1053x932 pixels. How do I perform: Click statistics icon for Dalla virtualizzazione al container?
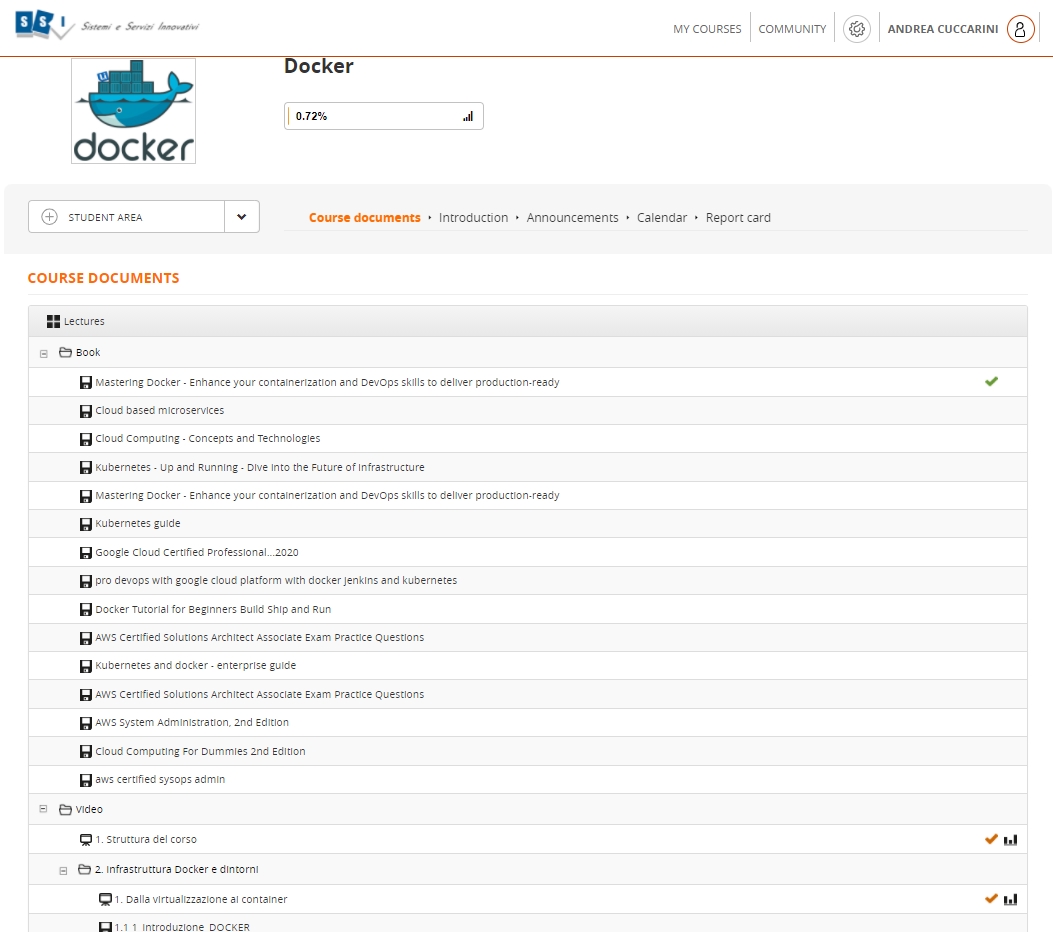point(1010,900)
